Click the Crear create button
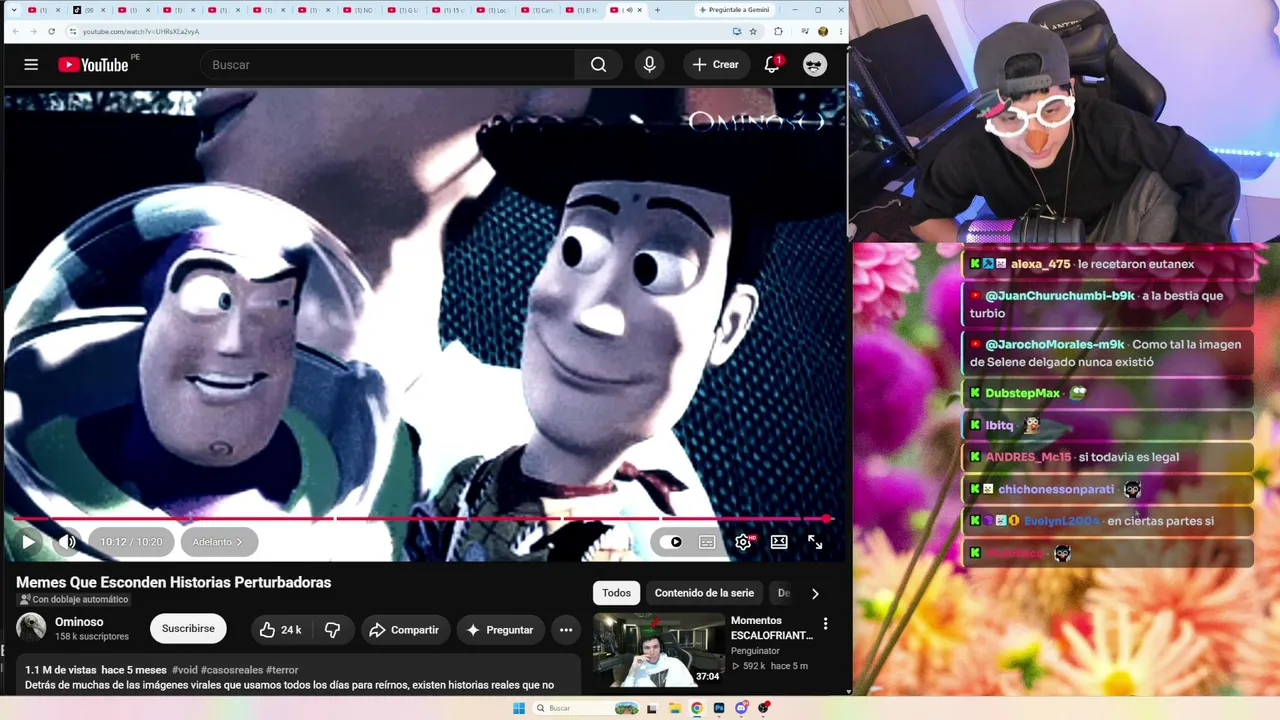1280x720 pixels. coord(716,65)
